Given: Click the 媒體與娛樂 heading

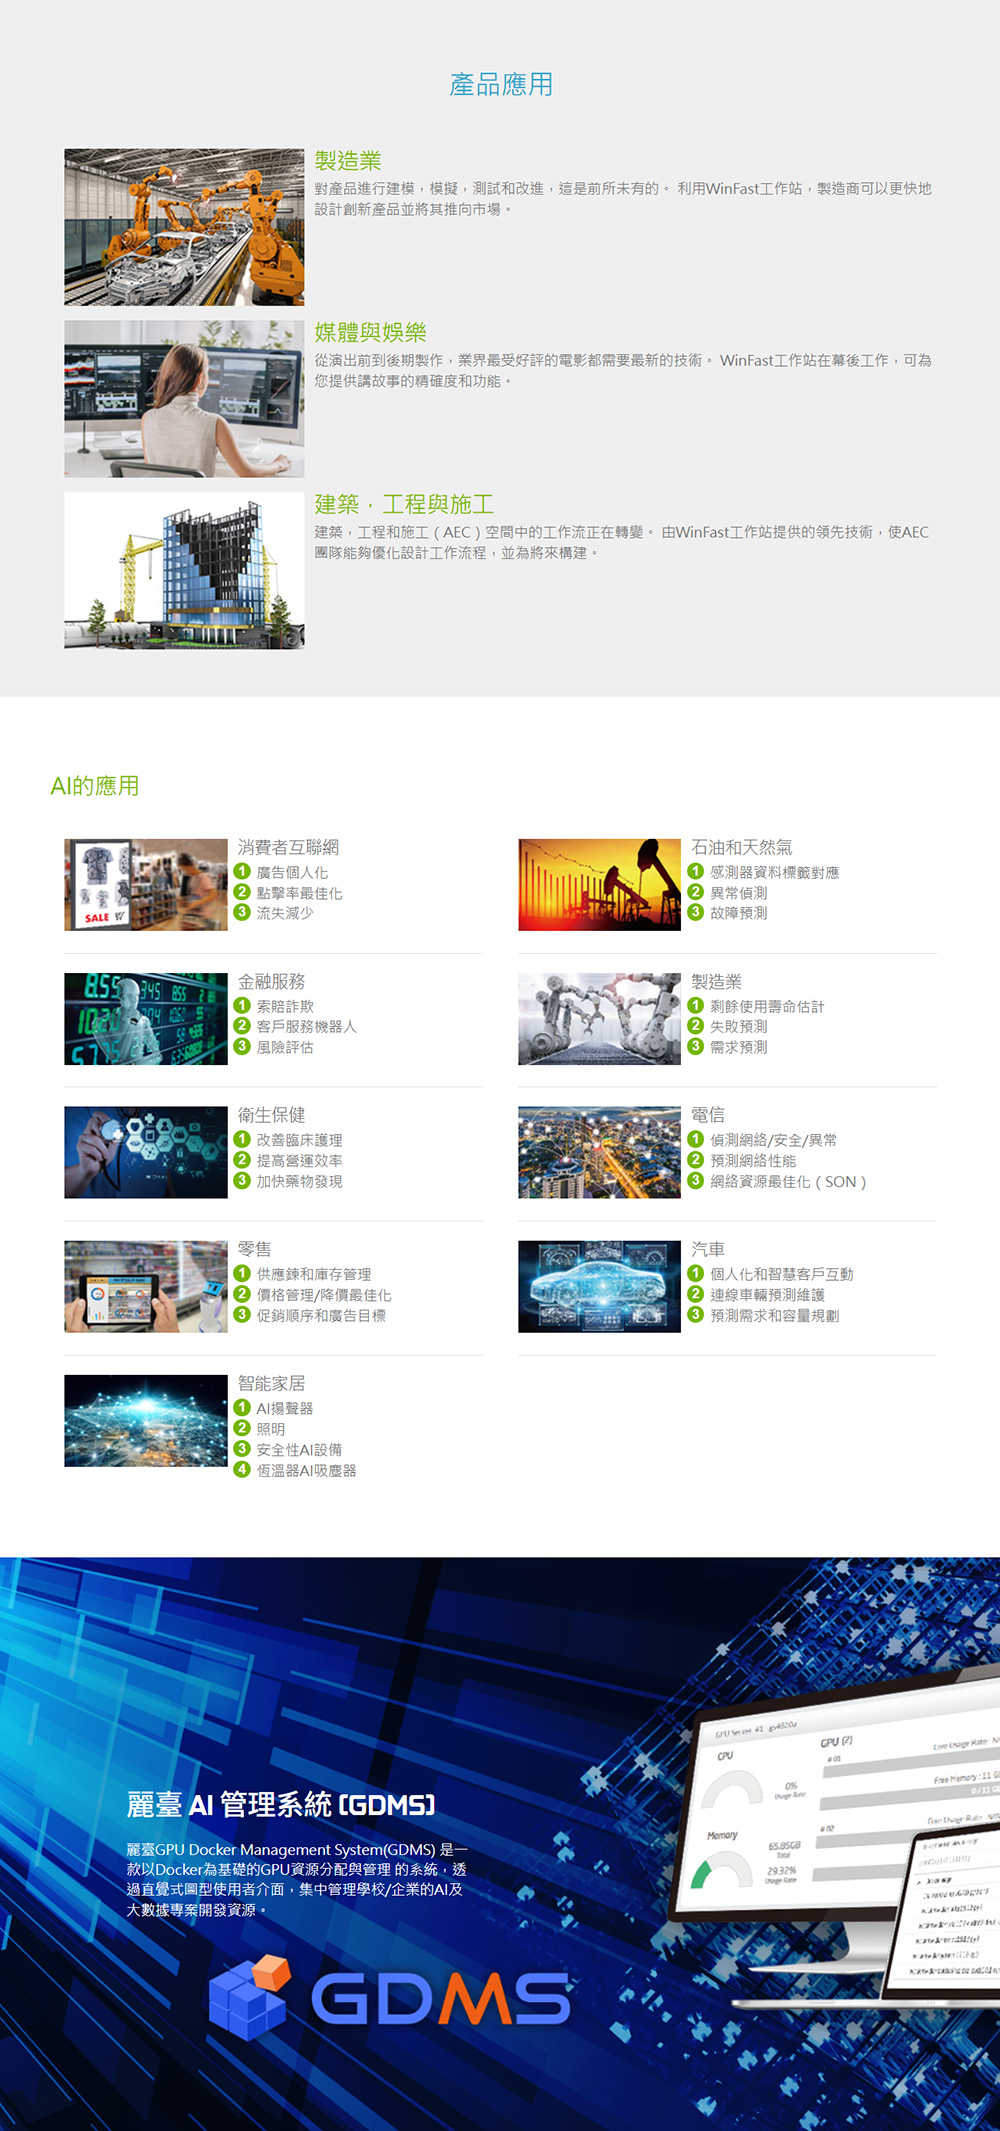Looking at the screenshot, I should [371, 333].
